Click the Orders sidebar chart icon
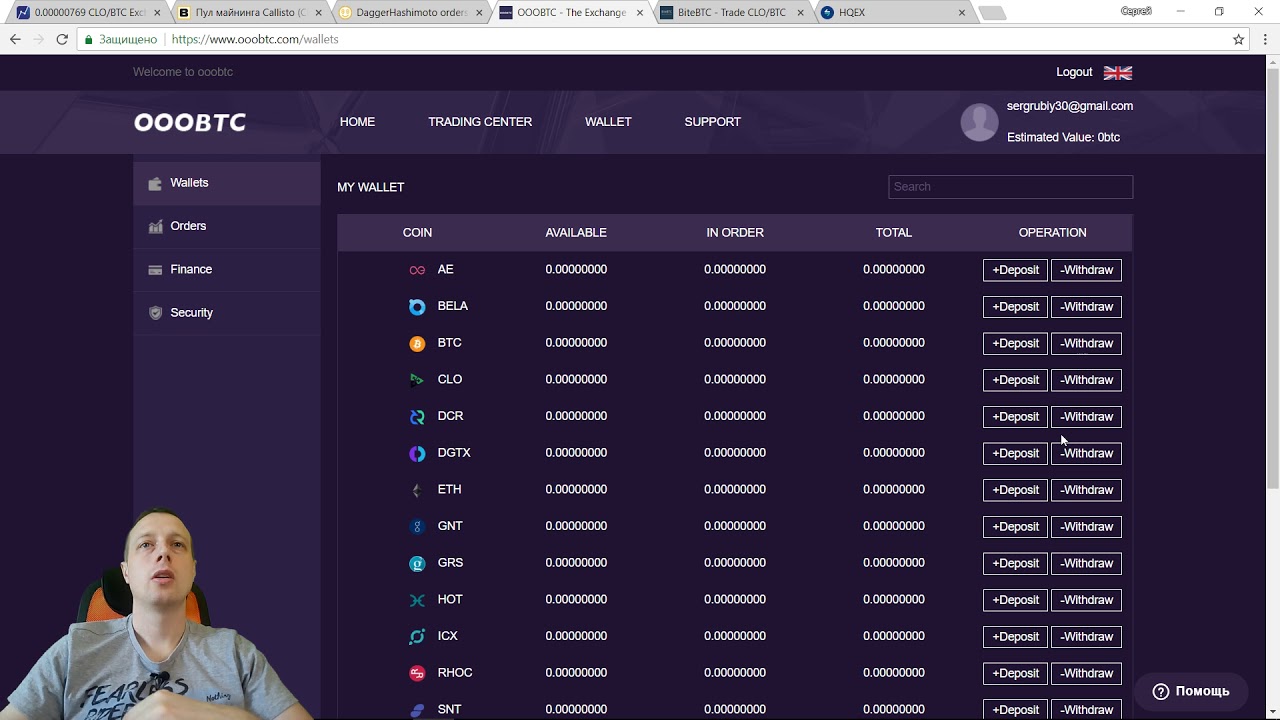The height and width of the screenshot is (720, 1280). 155,227
